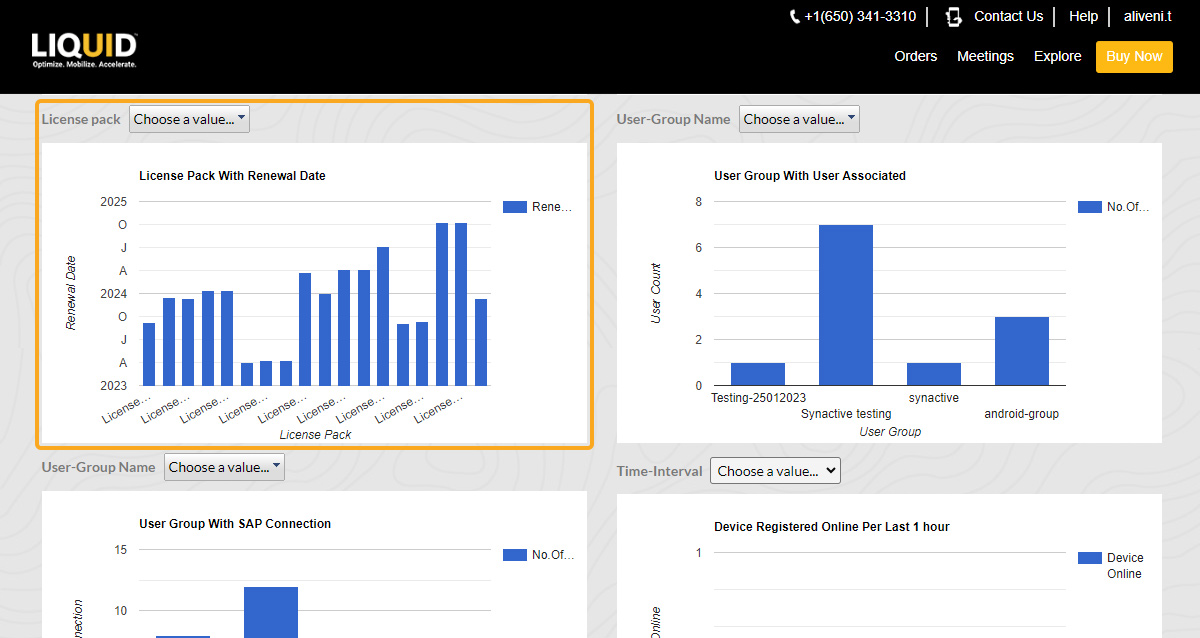Click the Renewal Date legend swatch
The width and height of the screenshot is (1200, 638).
click(514, 207)
